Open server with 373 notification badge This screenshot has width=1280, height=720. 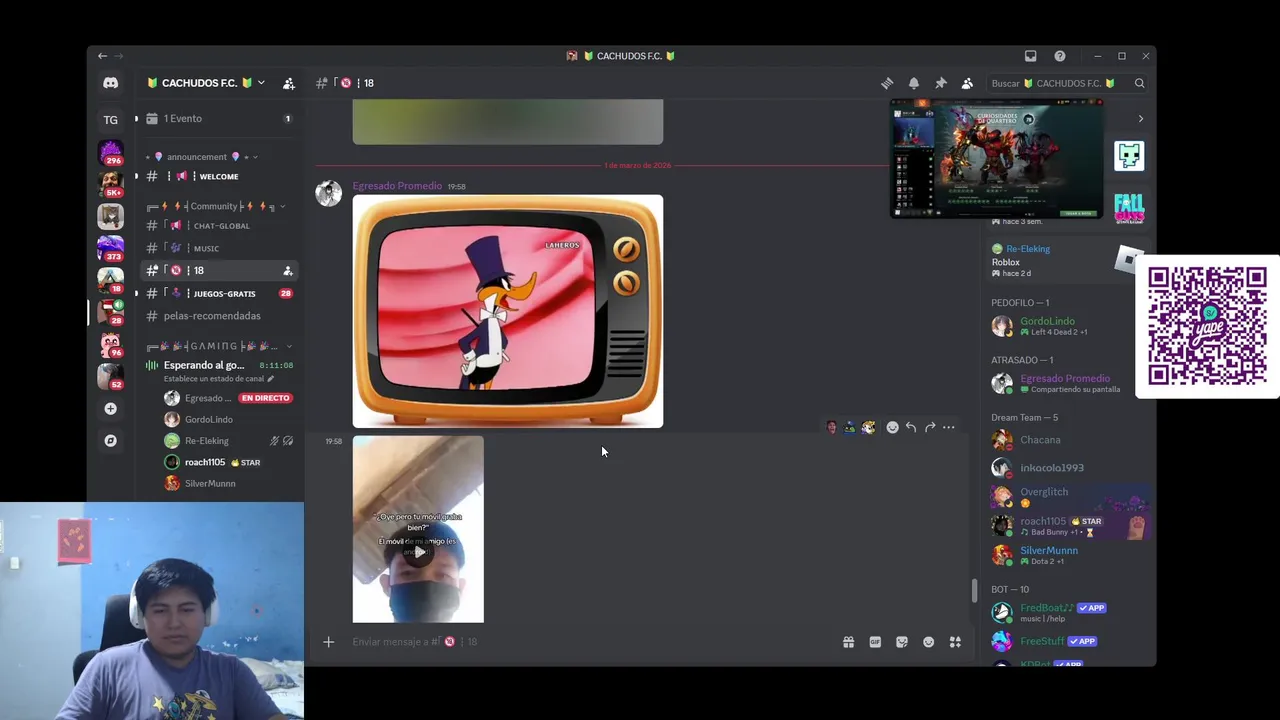(111, 248)
